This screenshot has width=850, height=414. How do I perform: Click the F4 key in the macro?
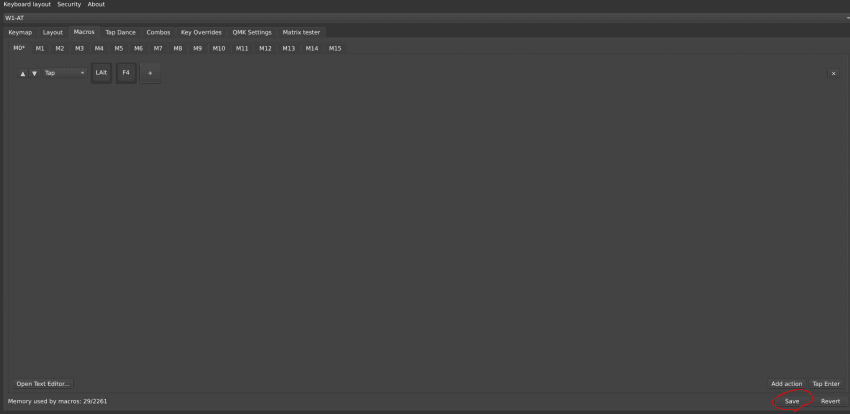[126, 73]
